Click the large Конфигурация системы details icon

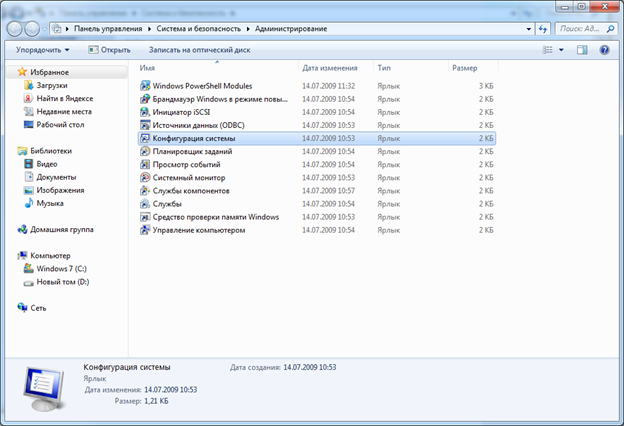coord(44,389)
